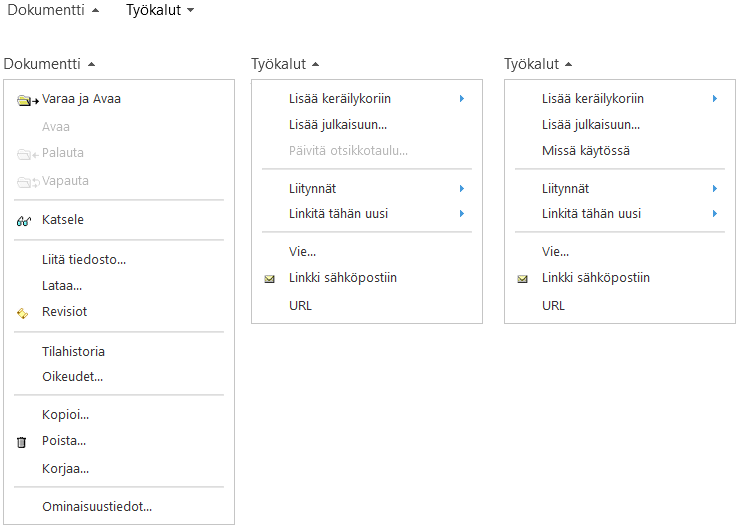Screen dimensions: 742x528
Task: Select the Missä käytössä menu entry
Action: [585, 151]
